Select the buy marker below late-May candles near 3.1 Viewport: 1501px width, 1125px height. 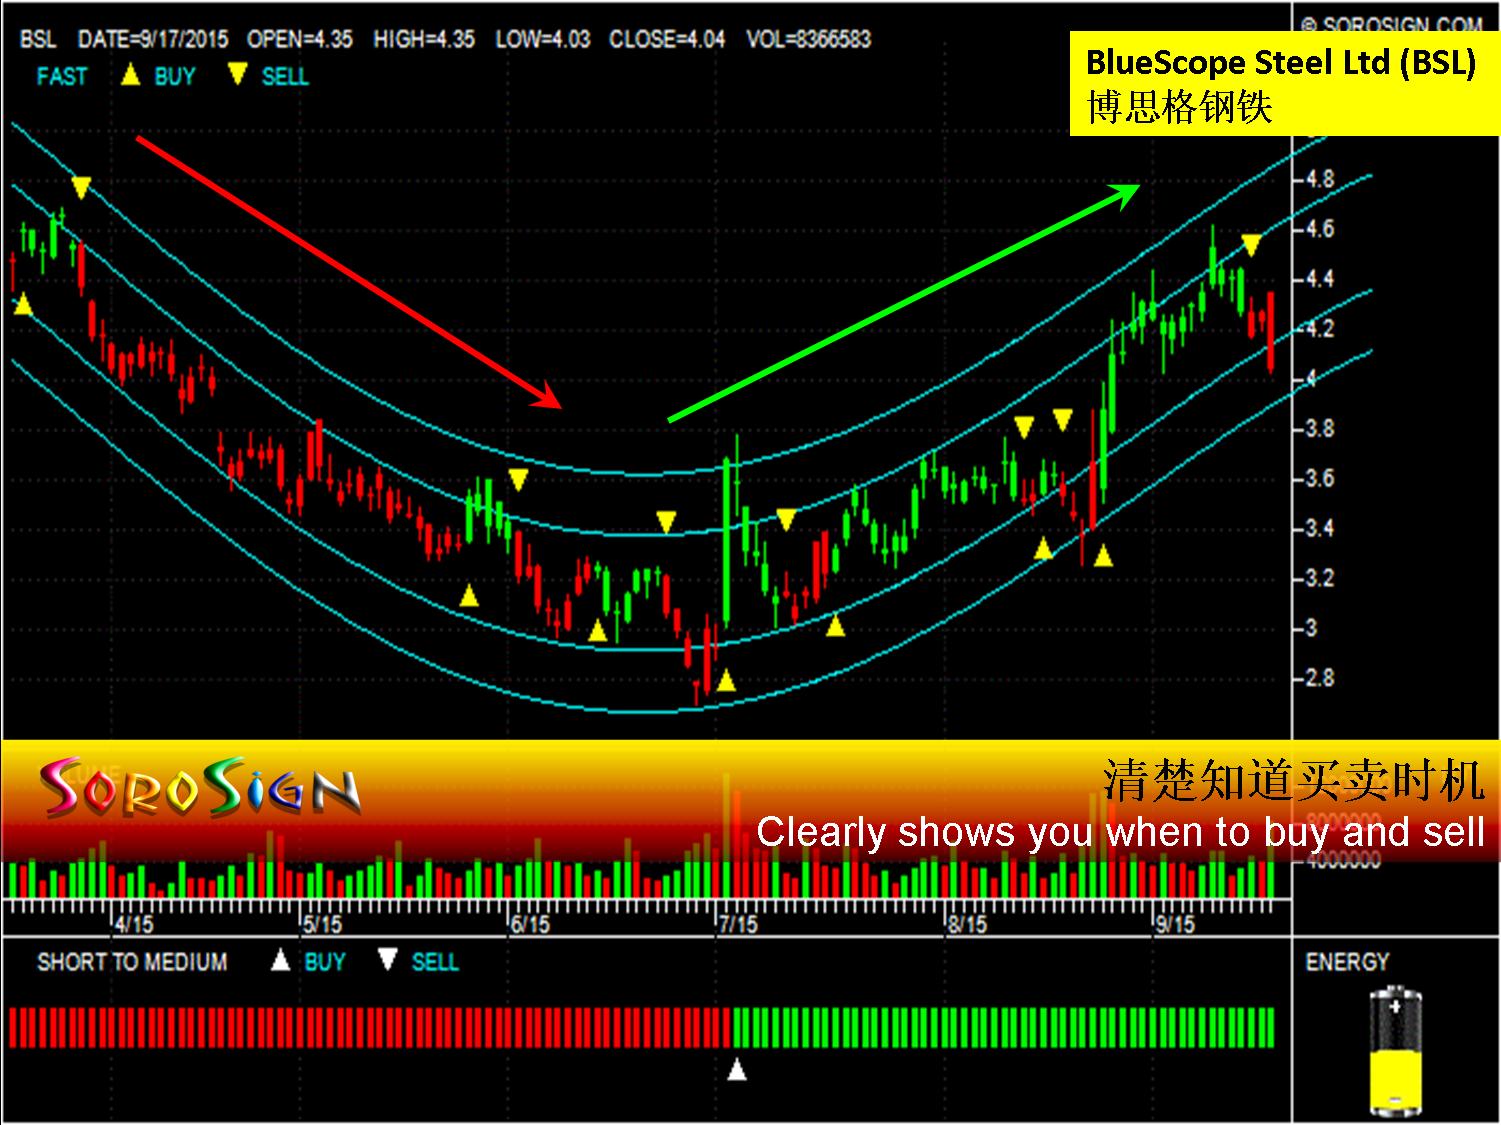coord(468,596)
